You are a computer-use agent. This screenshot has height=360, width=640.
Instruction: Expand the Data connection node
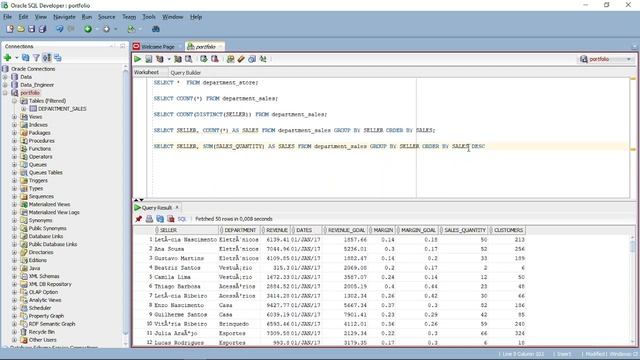coord(5,77)
